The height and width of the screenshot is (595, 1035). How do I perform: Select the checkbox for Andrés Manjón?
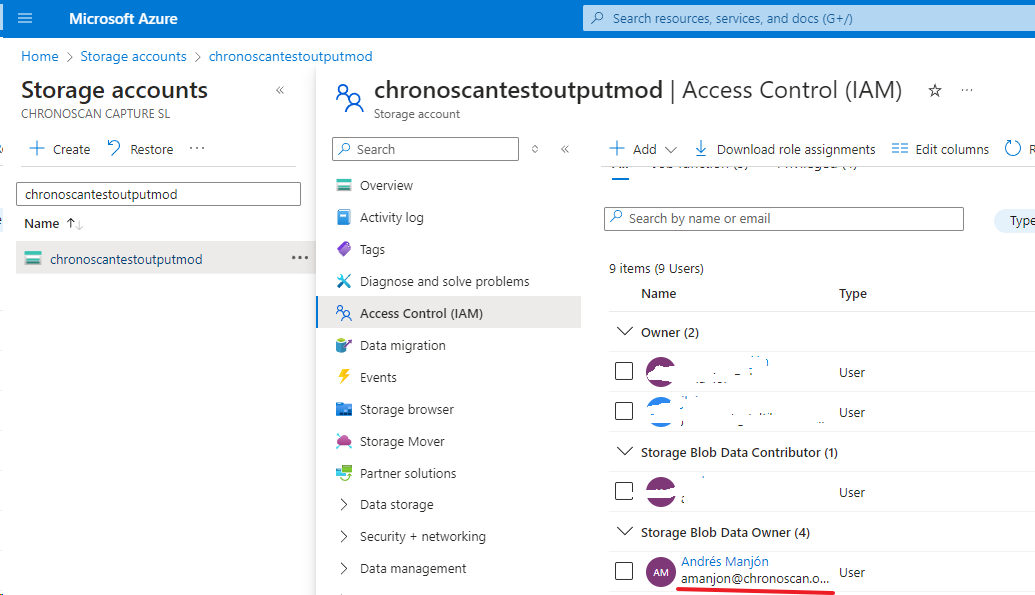pos(624,571)
